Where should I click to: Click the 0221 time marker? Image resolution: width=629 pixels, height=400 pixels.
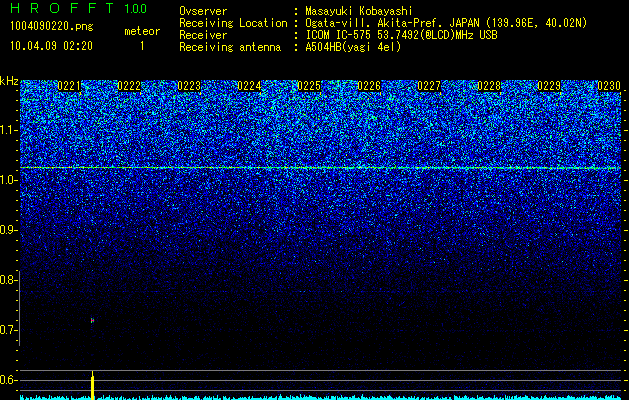(69, 86)
